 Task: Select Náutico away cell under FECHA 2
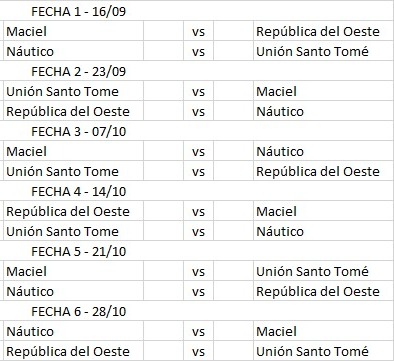(323, 111)
